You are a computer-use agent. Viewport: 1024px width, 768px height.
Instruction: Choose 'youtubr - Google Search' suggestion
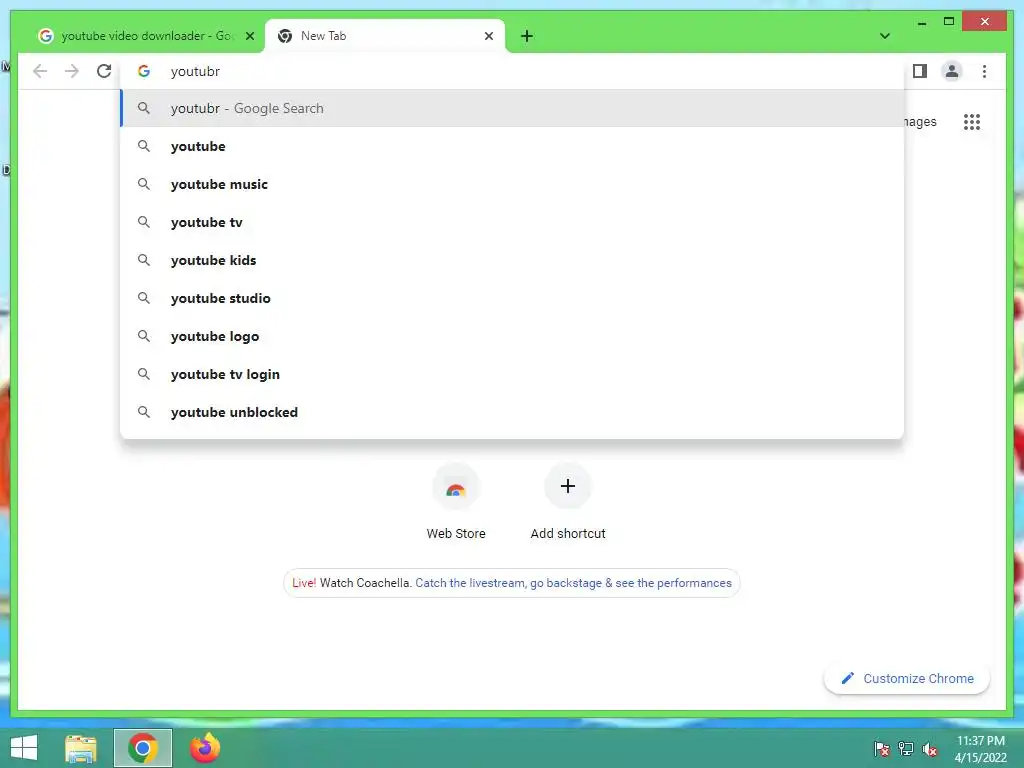coord(512,108)
